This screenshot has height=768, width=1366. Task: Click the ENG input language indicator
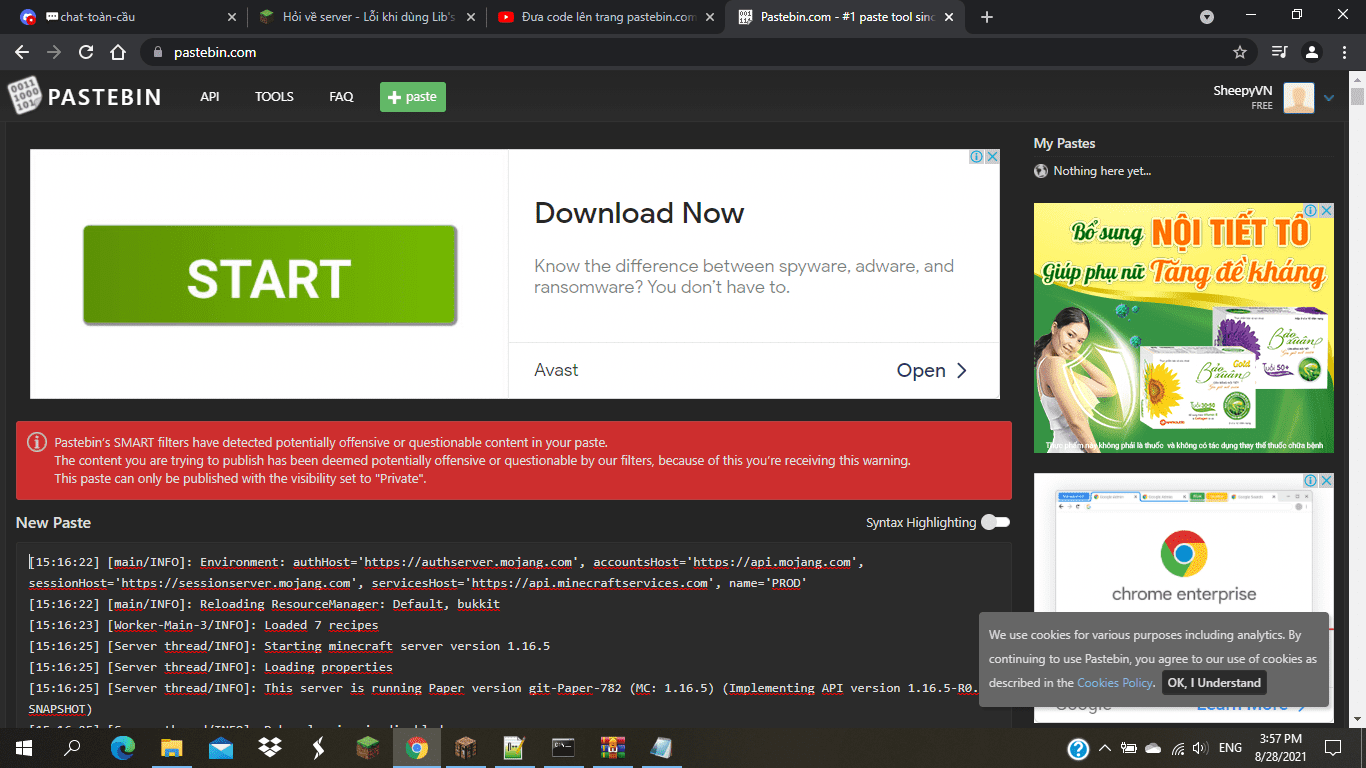point(1230,748)
